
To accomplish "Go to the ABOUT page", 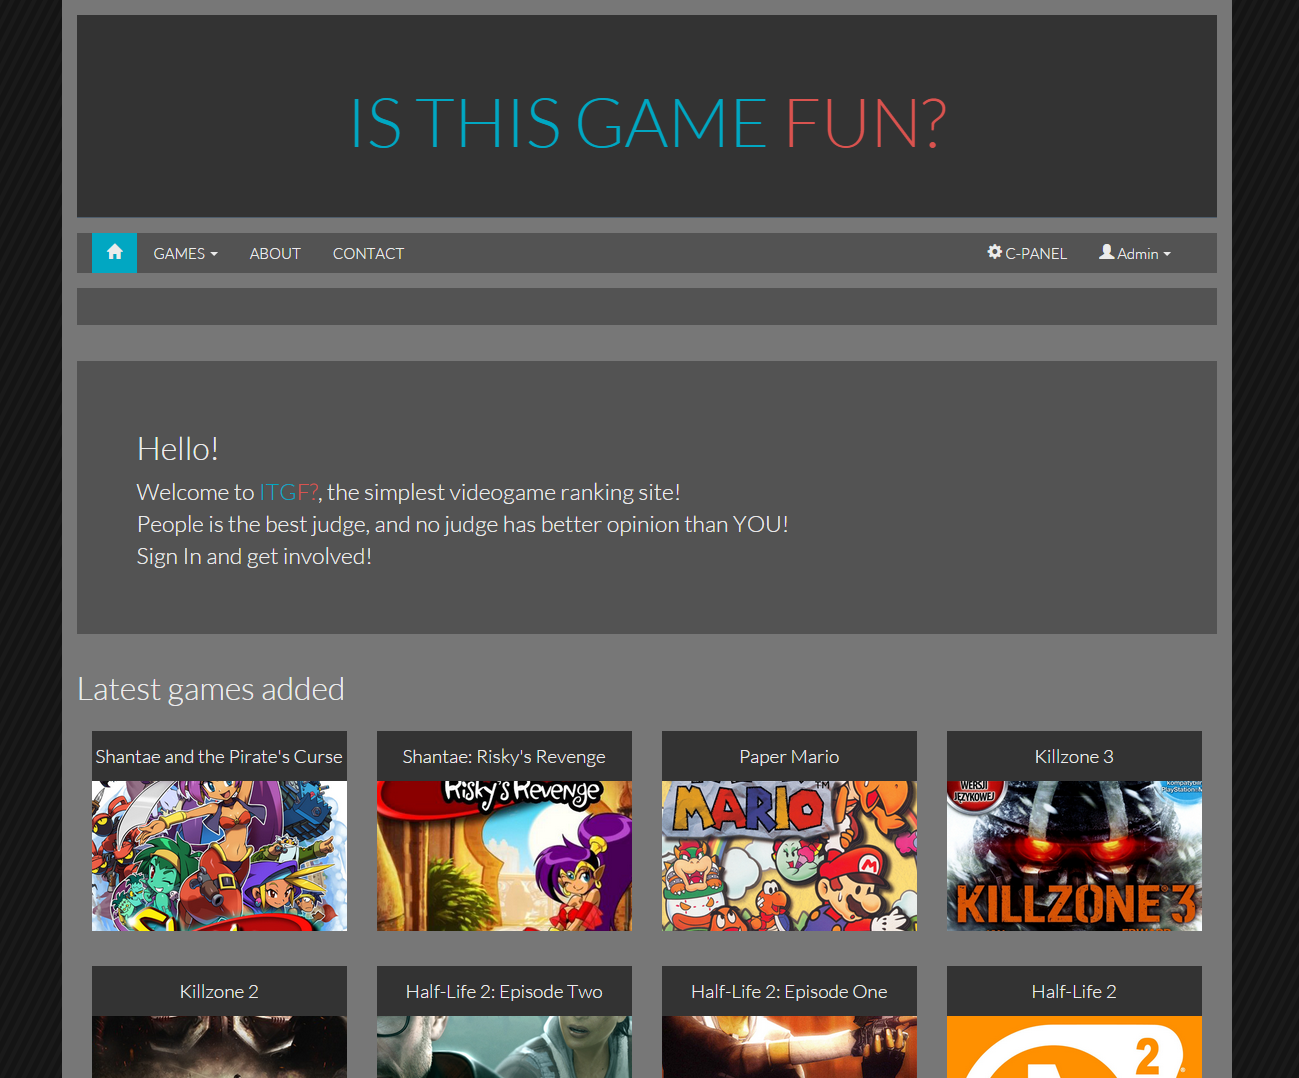I will pos(275,254).
